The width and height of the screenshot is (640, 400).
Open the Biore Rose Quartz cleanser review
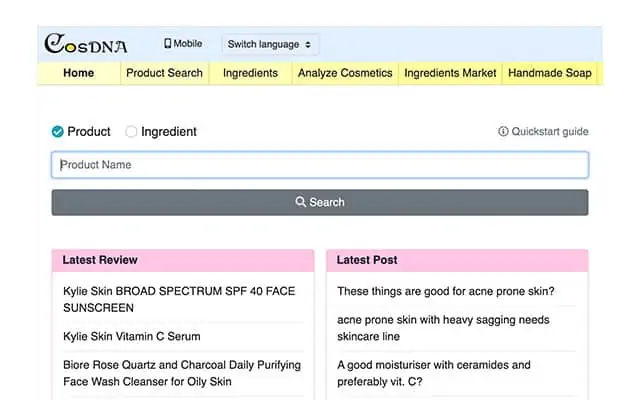182,373
